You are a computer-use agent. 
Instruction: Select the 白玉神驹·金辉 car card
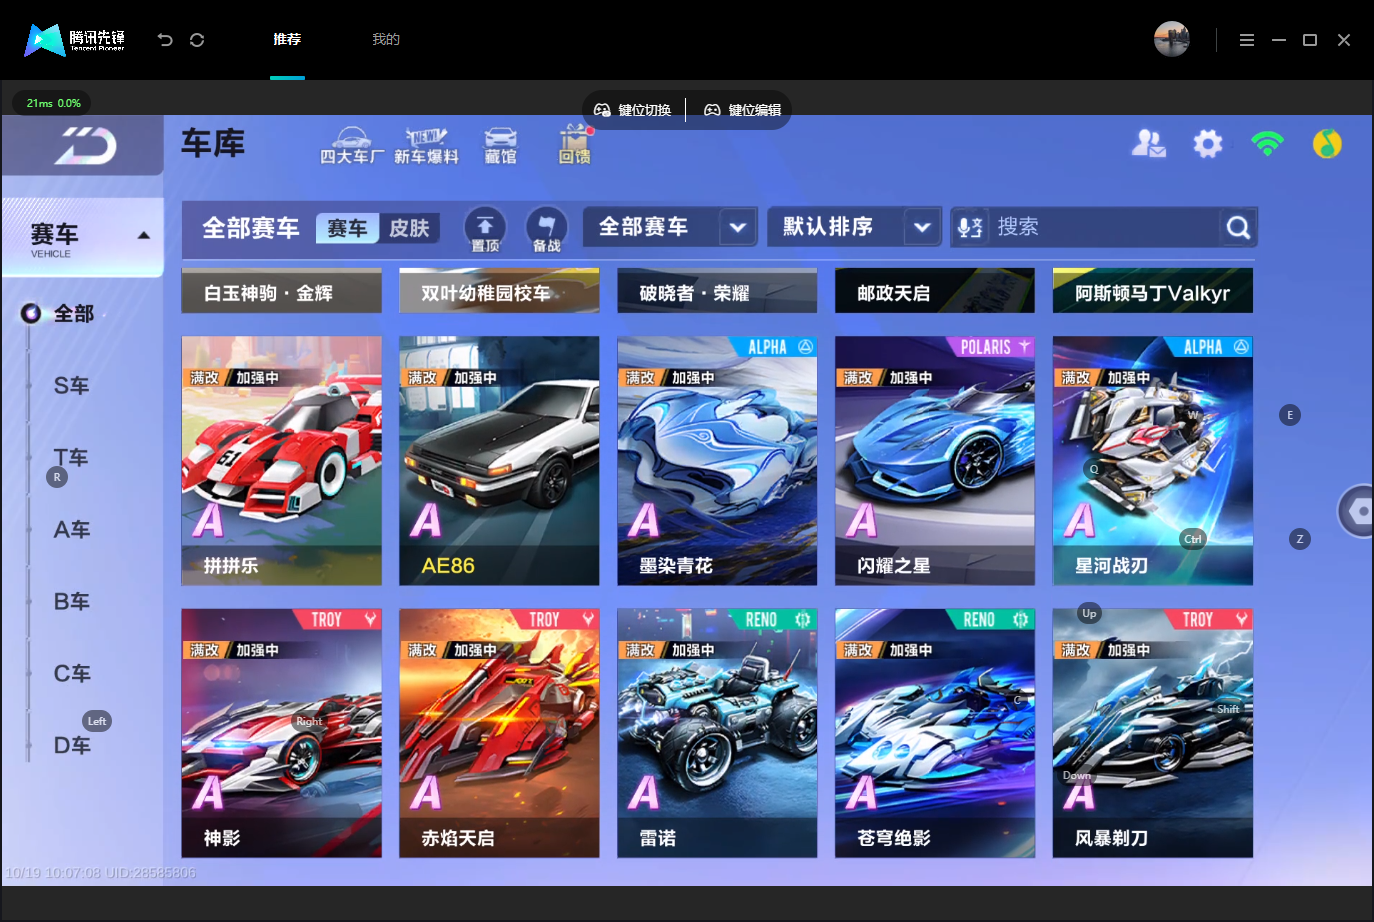tap(282, 291)
